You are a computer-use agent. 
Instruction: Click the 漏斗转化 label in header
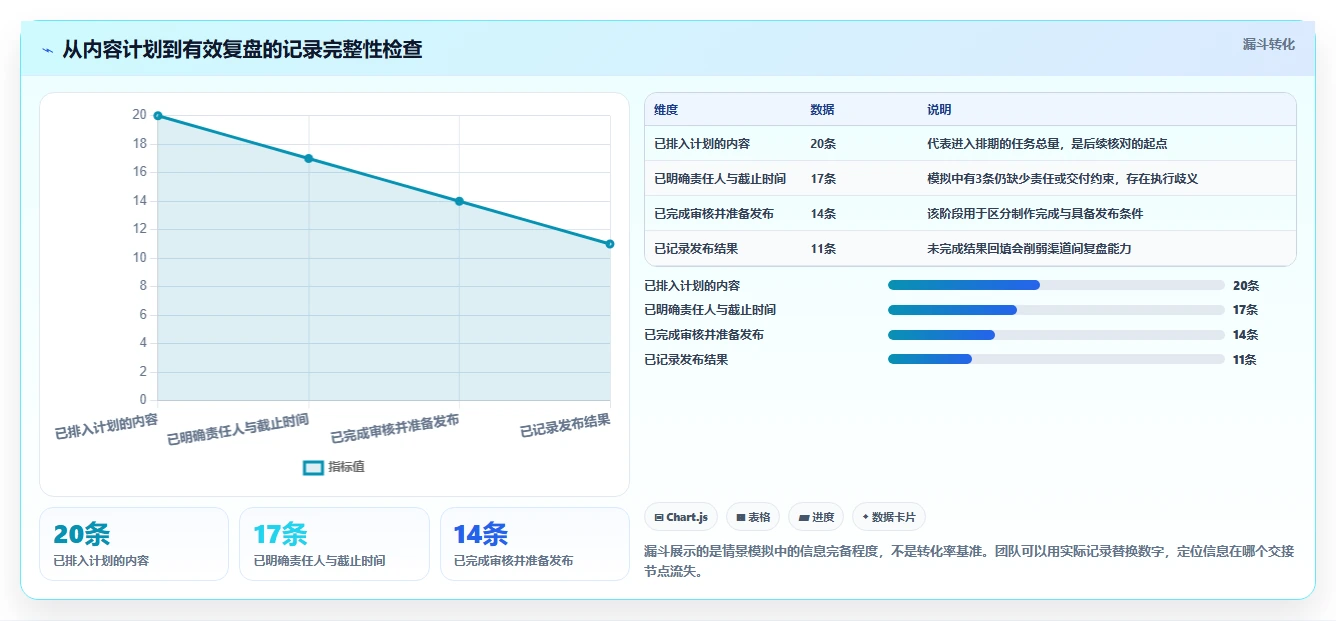[x=1268, y=45]
